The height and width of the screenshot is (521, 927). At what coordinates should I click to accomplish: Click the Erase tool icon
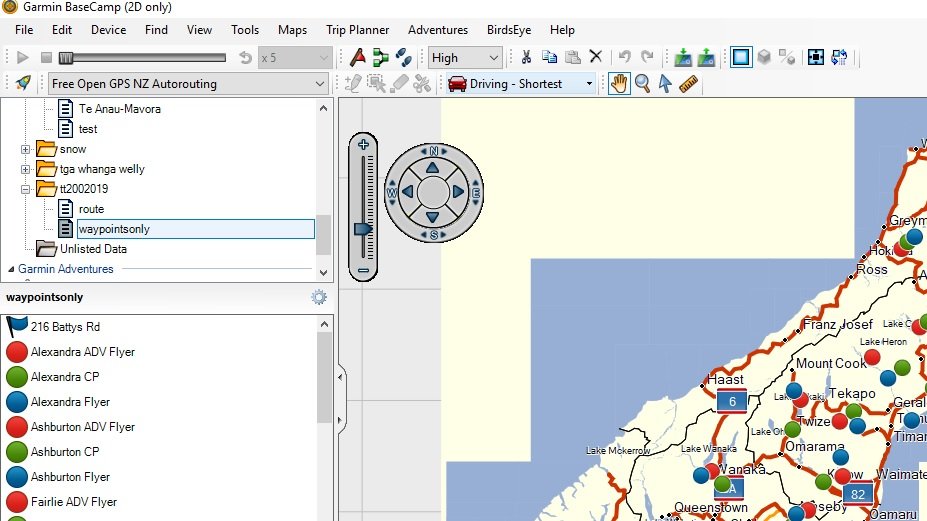tap(399, 83)
